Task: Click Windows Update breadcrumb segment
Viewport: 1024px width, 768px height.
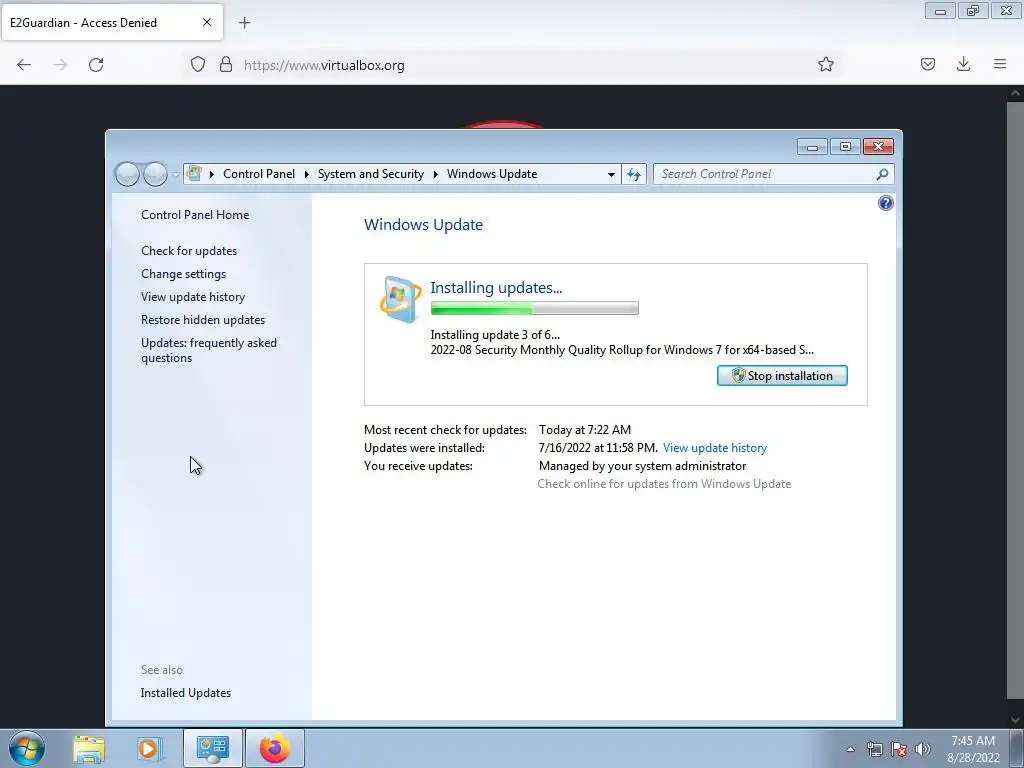Action: click(x=492, y=174)
